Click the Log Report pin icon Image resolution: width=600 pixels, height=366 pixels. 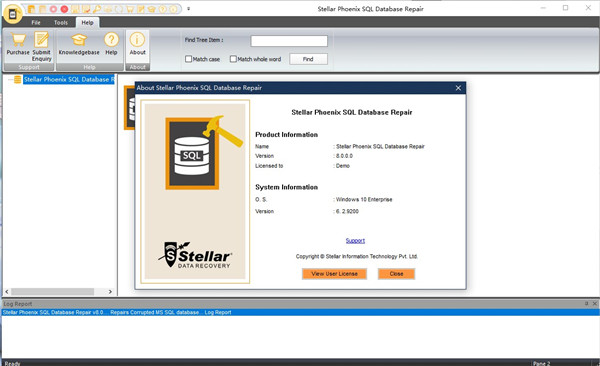(586, 304)
